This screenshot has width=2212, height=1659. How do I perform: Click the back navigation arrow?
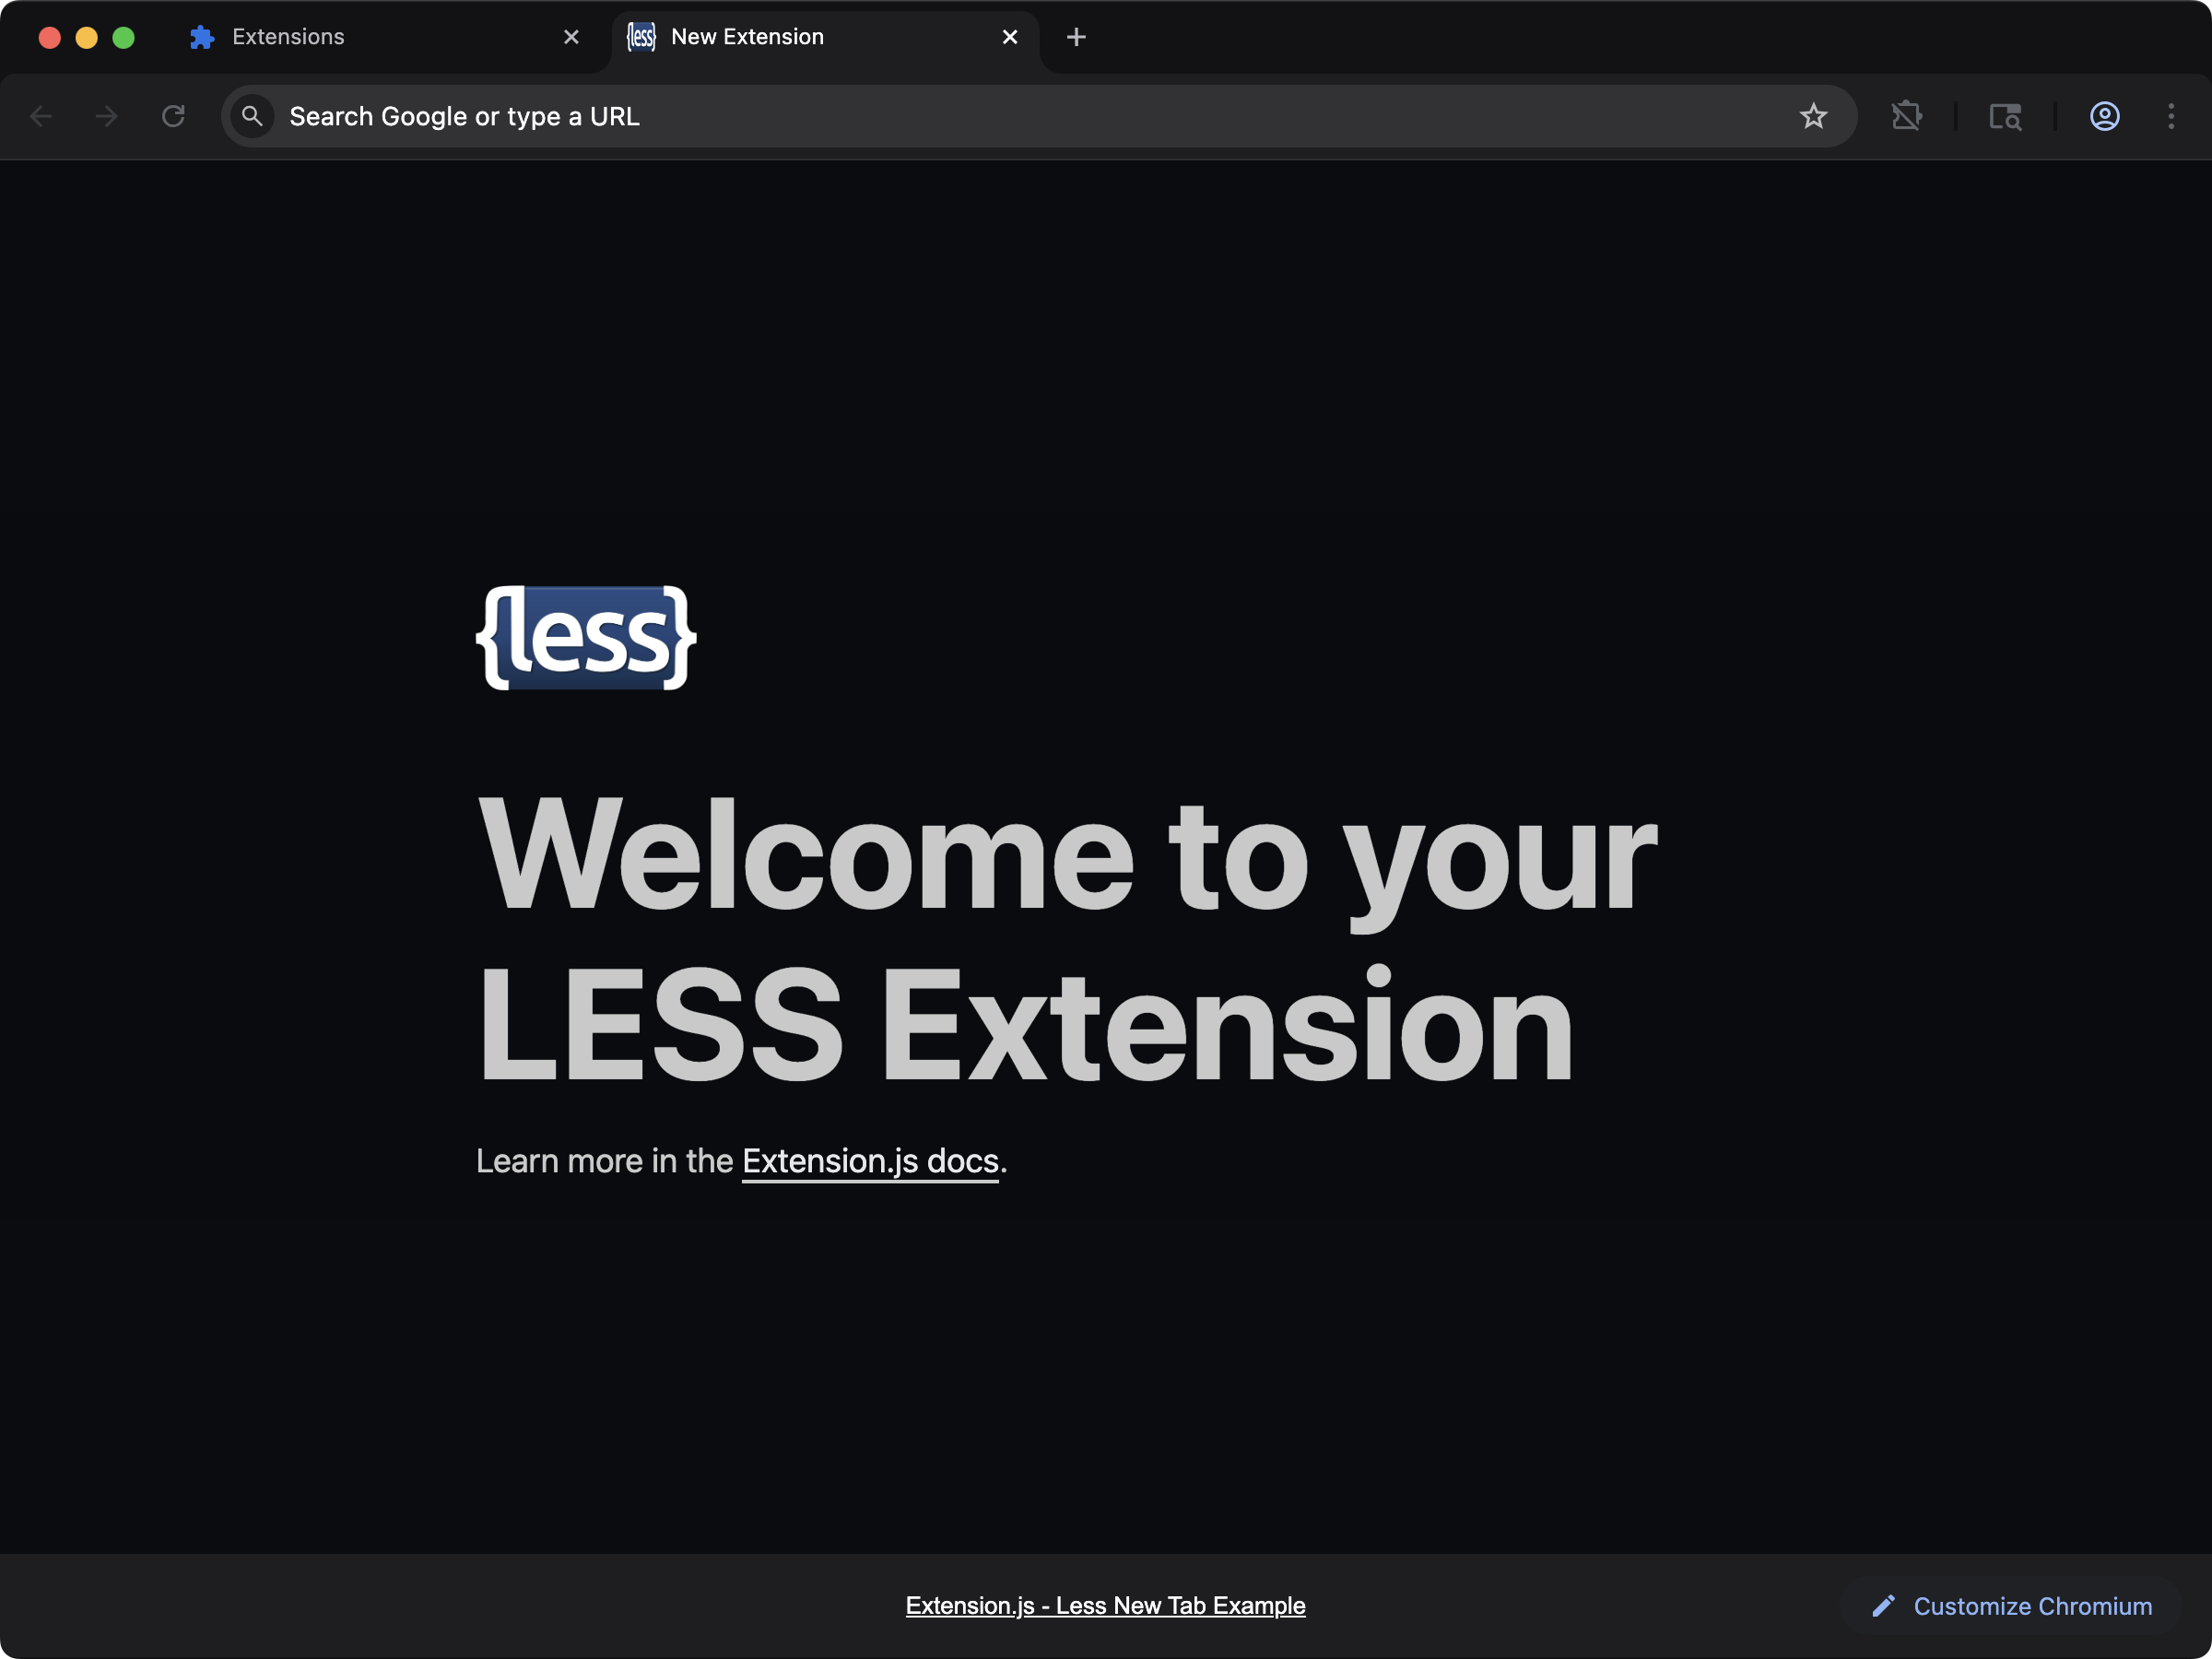point(41,116)
